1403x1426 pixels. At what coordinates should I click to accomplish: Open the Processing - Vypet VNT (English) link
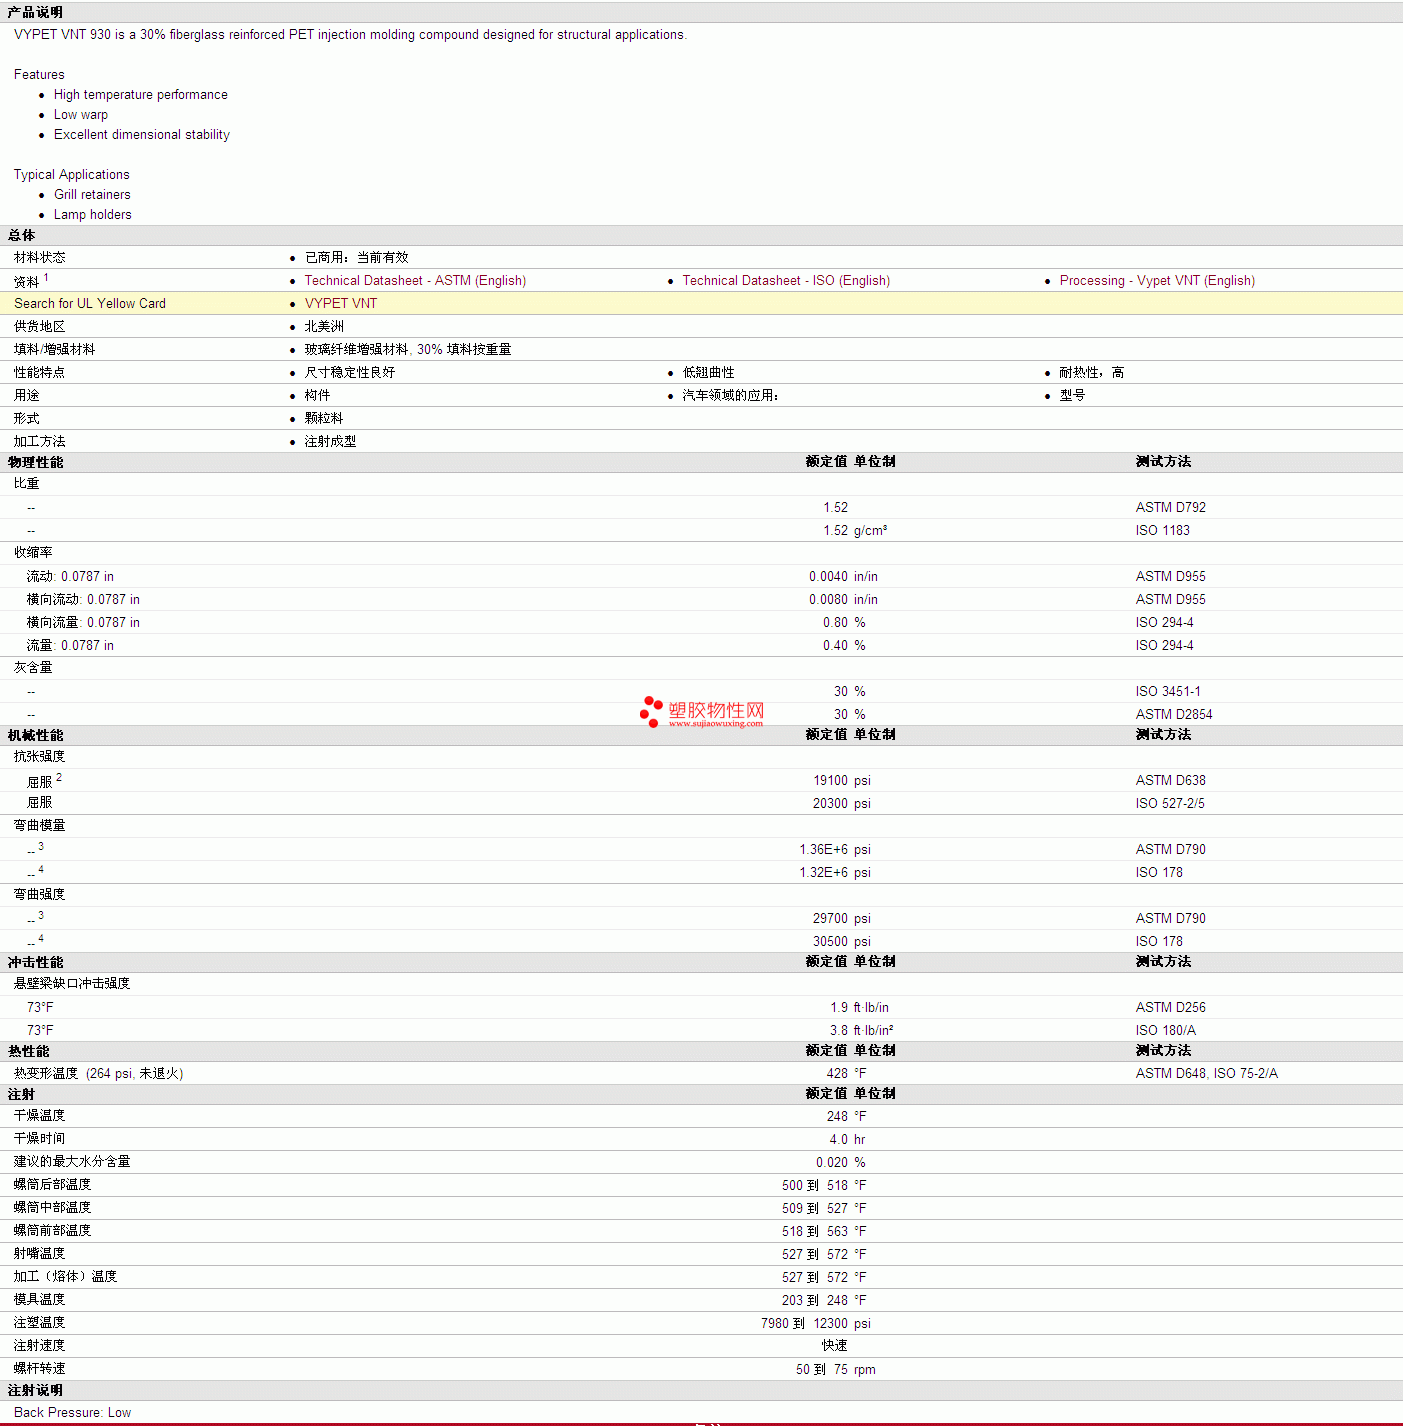point(1157,281)
